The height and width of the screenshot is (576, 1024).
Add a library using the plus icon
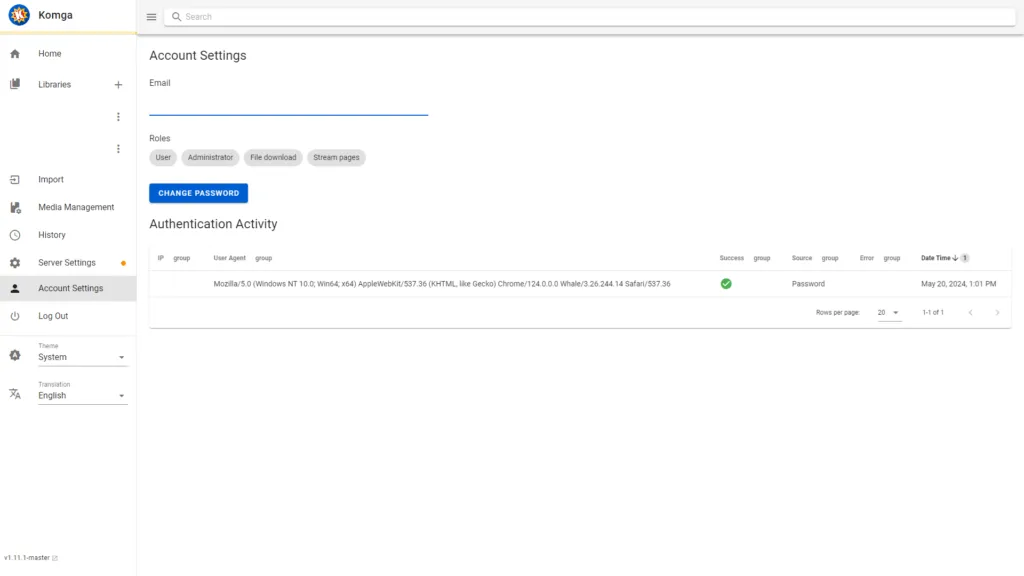(x=118, y=84)
